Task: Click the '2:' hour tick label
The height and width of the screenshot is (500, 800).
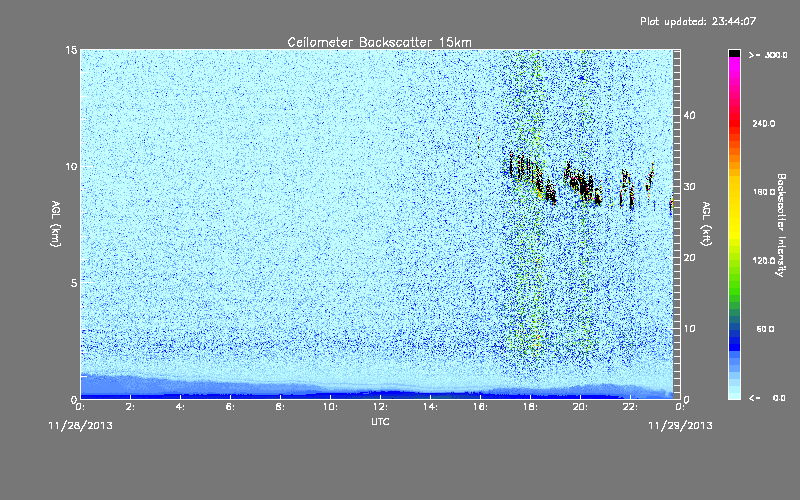Action: tap(131, 407)
